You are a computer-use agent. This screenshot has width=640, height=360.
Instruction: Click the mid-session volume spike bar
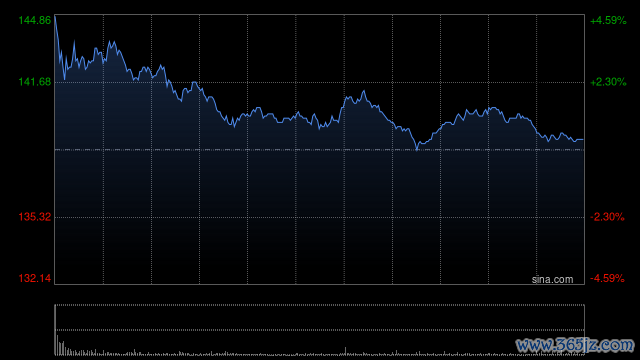pyautogui.click(x=345, y=351)
